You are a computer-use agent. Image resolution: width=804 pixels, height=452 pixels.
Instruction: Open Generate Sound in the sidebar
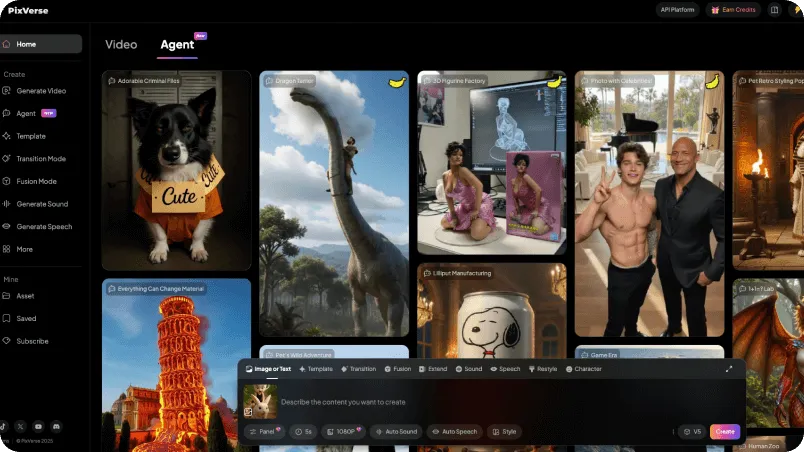(41, 204)
